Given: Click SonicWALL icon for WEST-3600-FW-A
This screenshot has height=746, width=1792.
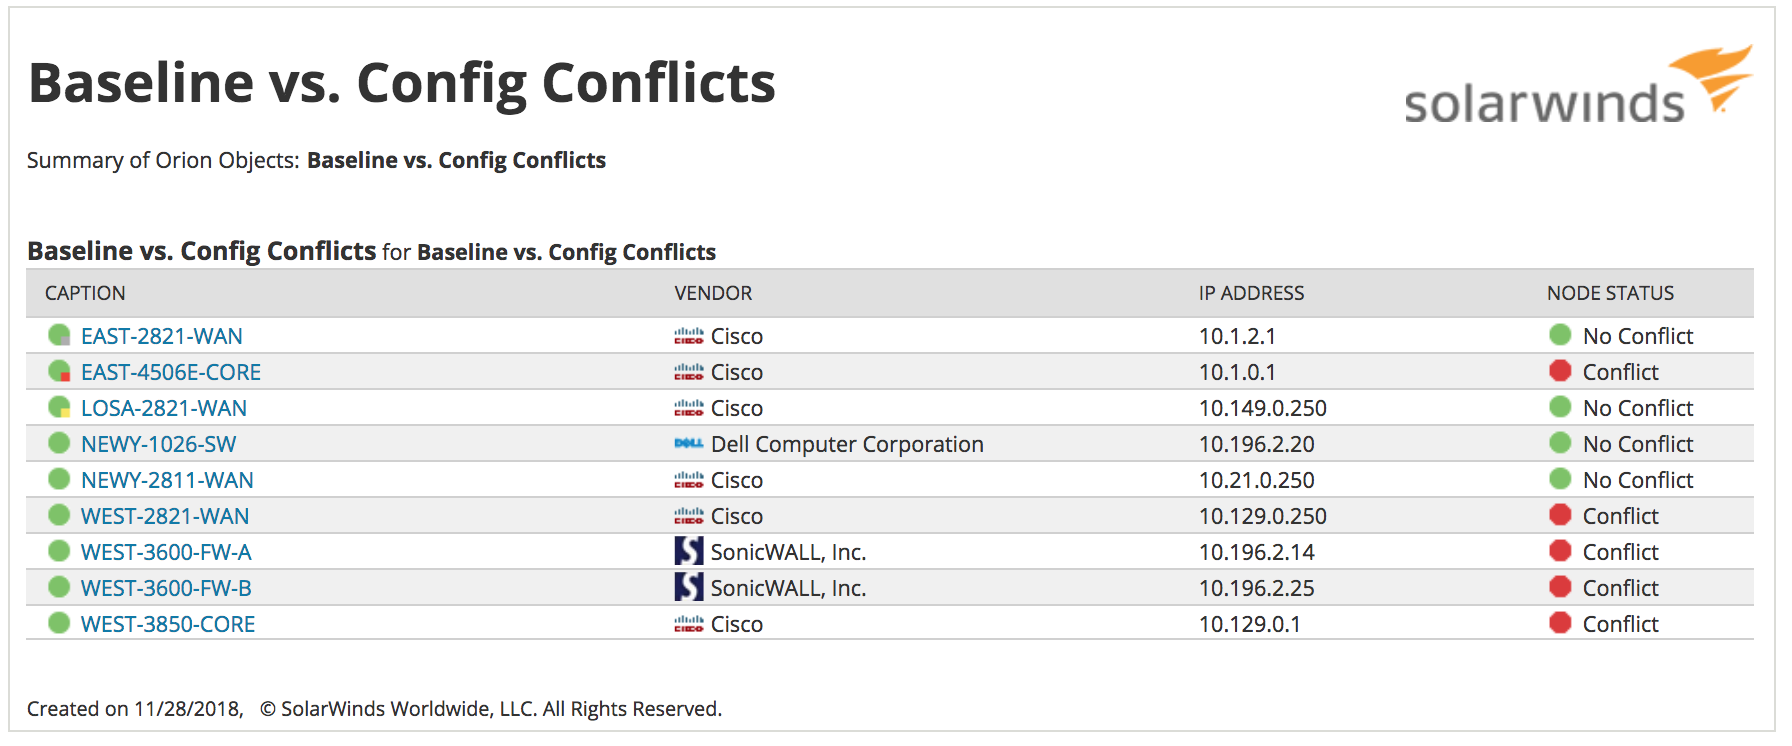Looking at the screenshot, I should pyautogui.click(x=688, y=551).
